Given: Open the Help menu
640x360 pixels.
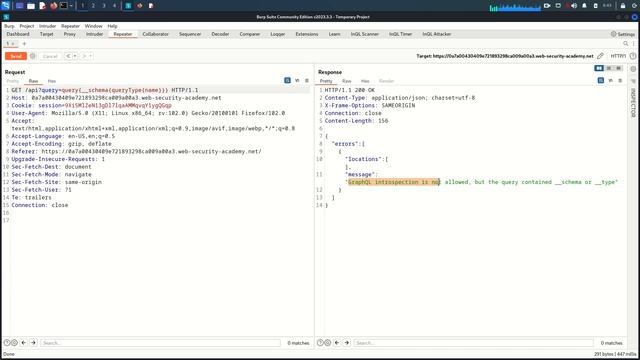Looking at the screenshot, I should (112, 26).
